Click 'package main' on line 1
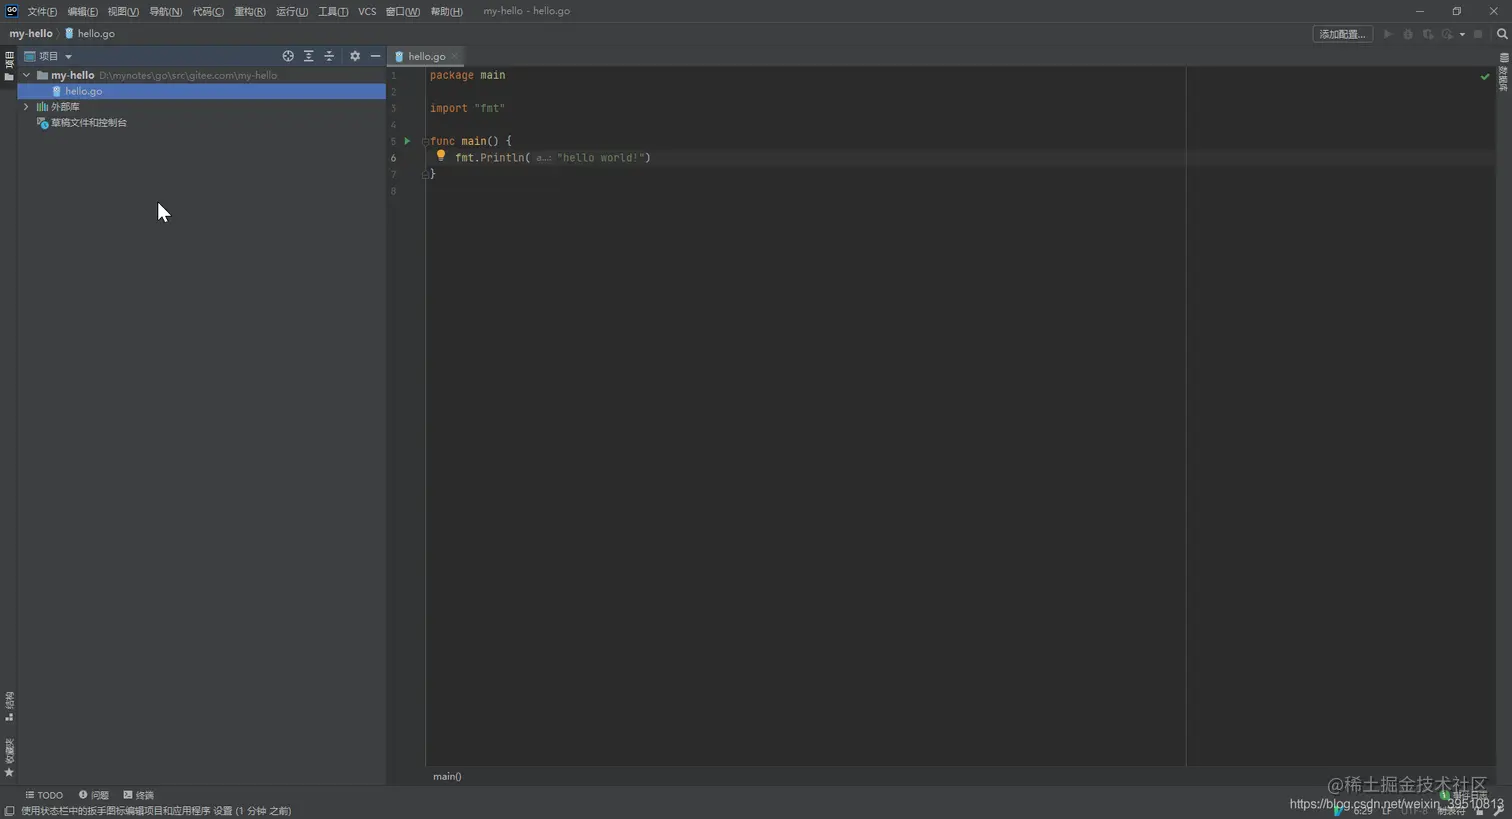 [x=467, y=75]
